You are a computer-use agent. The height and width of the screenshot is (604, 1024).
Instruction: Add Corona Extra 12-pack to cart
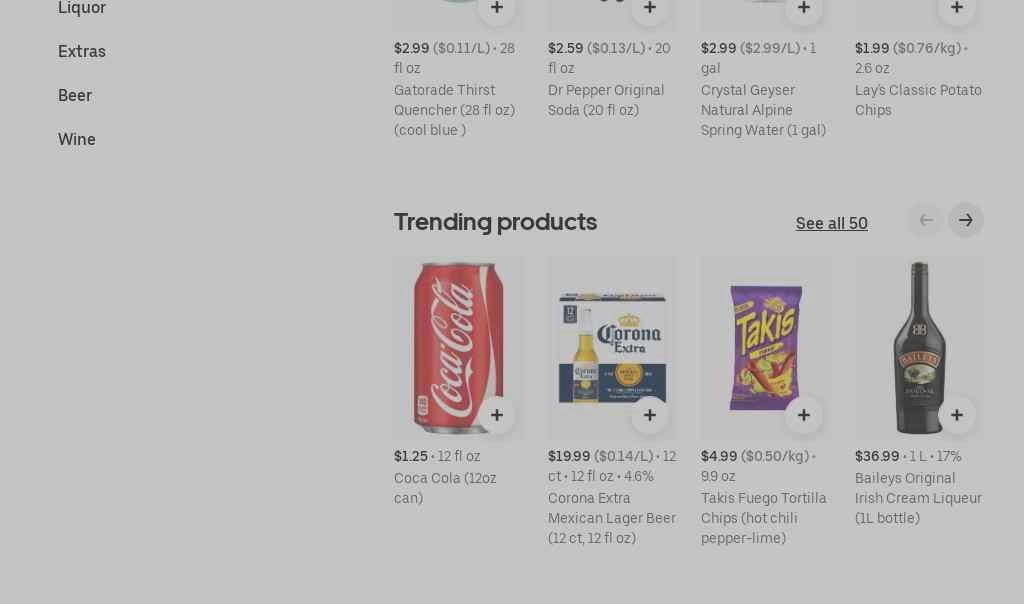point(650,415)
